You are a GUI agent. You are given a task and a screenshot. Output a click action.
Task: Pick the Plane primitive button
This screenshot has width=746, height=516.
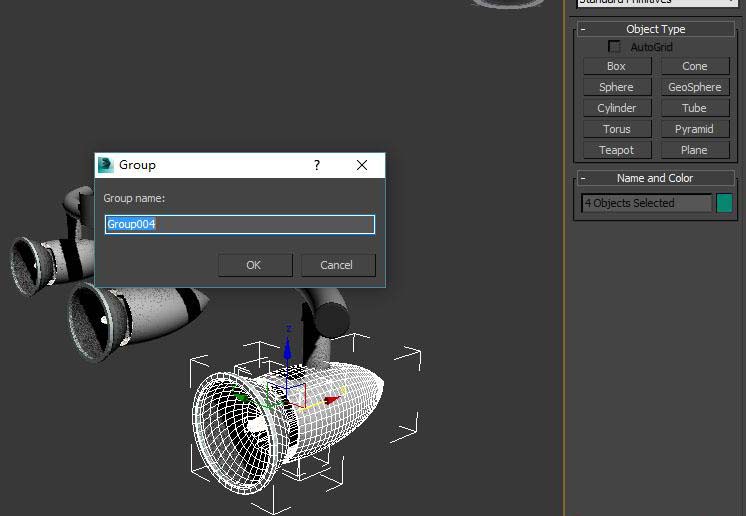coord(695,150)
